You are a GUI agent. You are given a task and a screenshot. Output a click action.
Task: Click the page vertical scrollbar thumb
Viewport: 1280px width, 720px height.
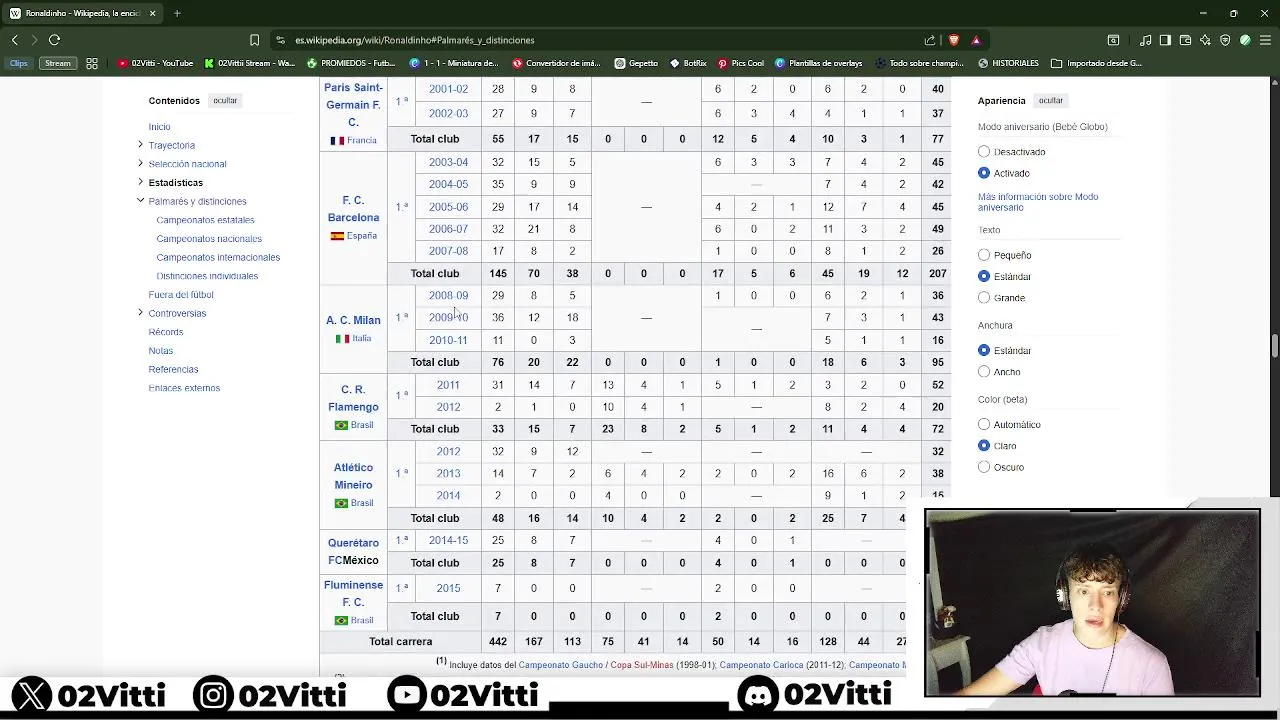[1274, 346]
